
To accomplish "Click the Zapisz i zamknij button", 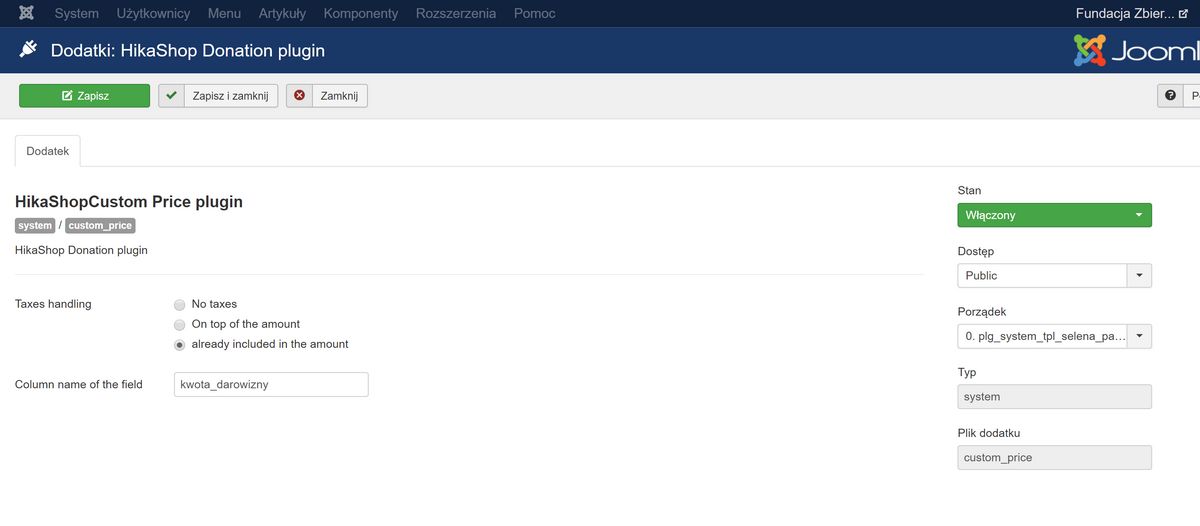I will pyautogui.click(x=218, y=96).
